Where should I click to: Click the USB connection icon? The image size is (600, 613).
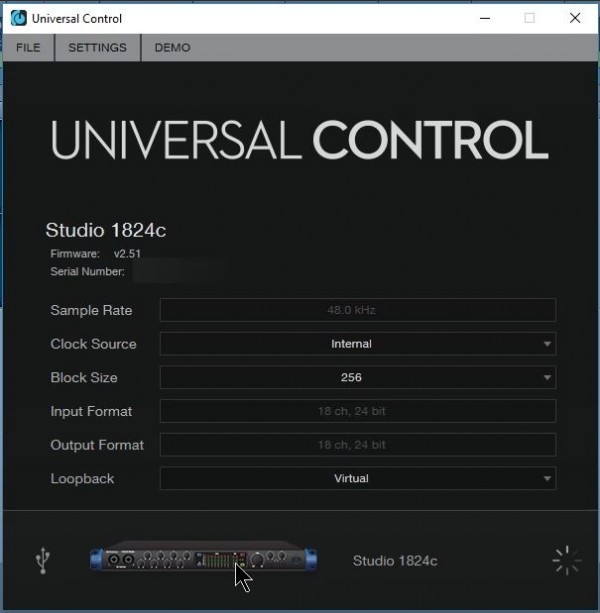click(x=43, y=560)
